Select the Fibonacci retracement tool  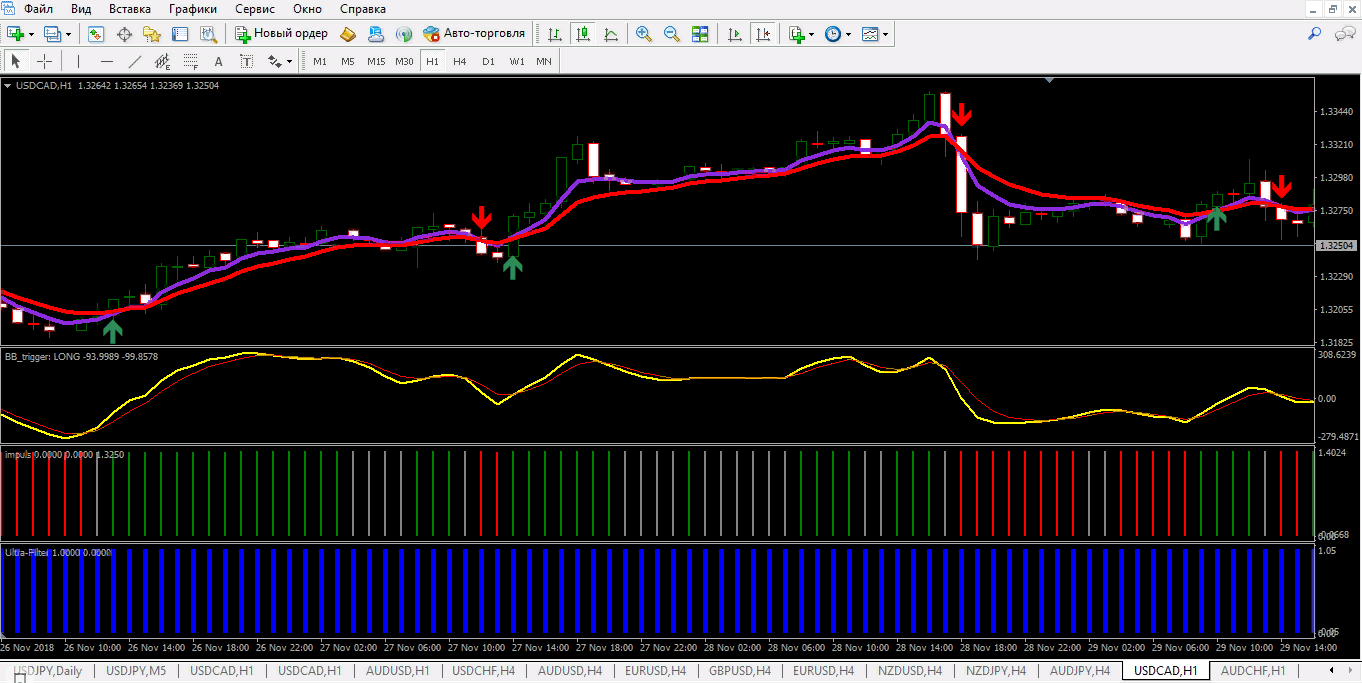(191, 61)
